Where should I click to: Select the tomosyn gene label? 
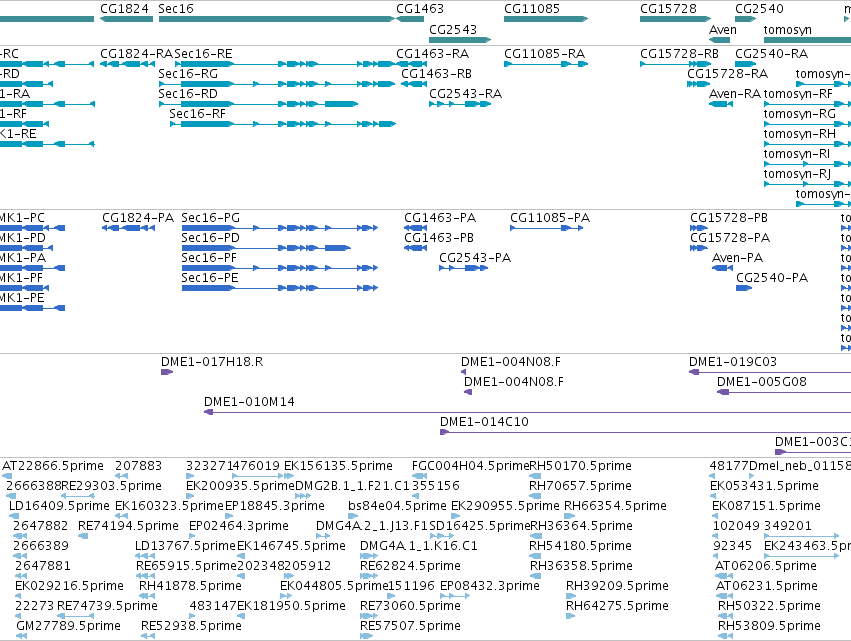[788, 29]
